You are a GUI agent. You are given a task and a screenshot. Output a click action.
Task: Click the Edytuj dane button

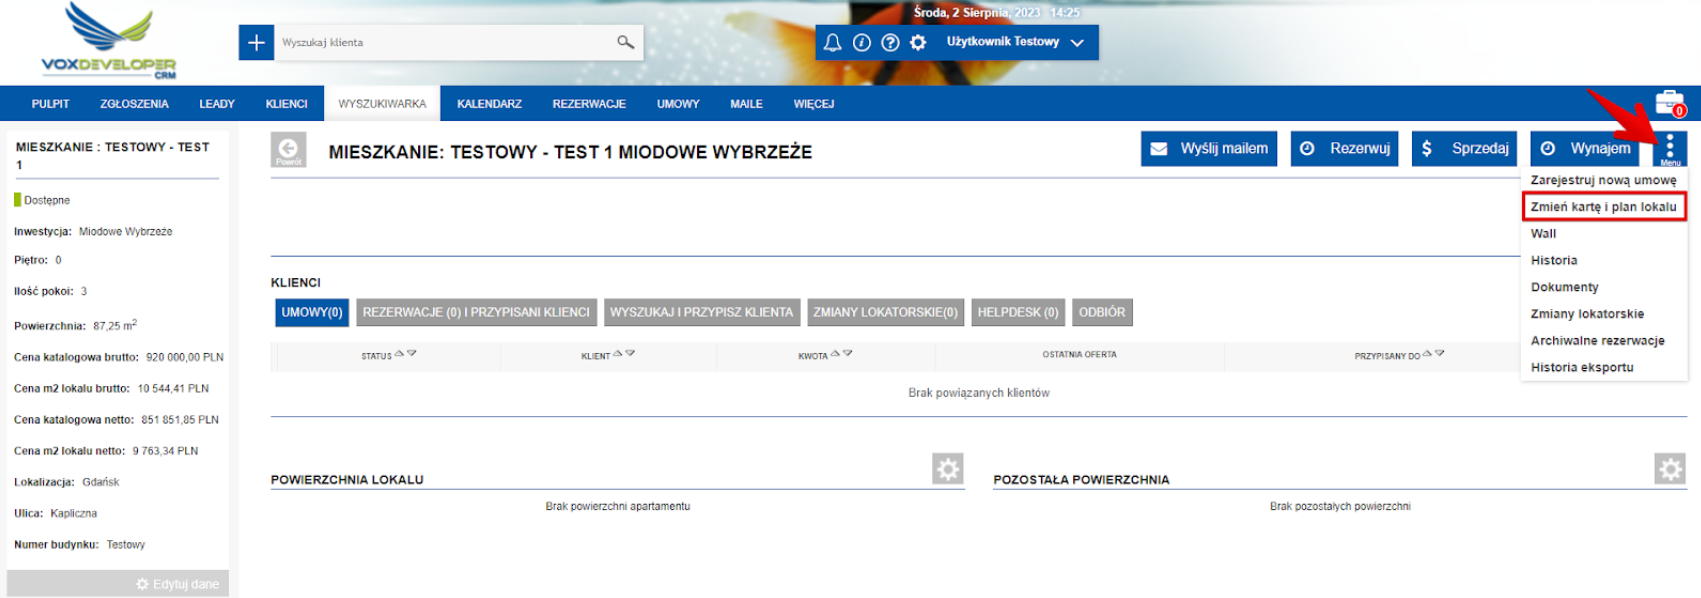coord(118,584)
